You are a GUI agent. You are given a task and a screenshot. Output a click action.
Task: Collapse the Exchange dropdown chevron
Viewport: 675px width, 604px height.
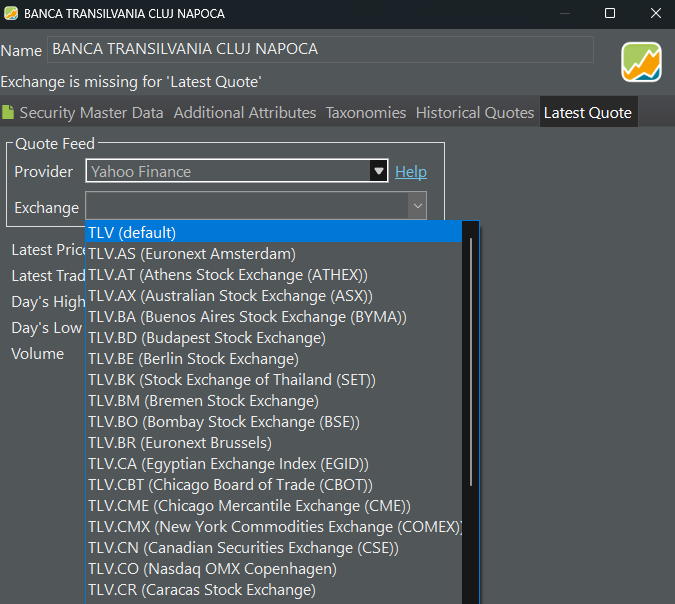click(417, 206)
